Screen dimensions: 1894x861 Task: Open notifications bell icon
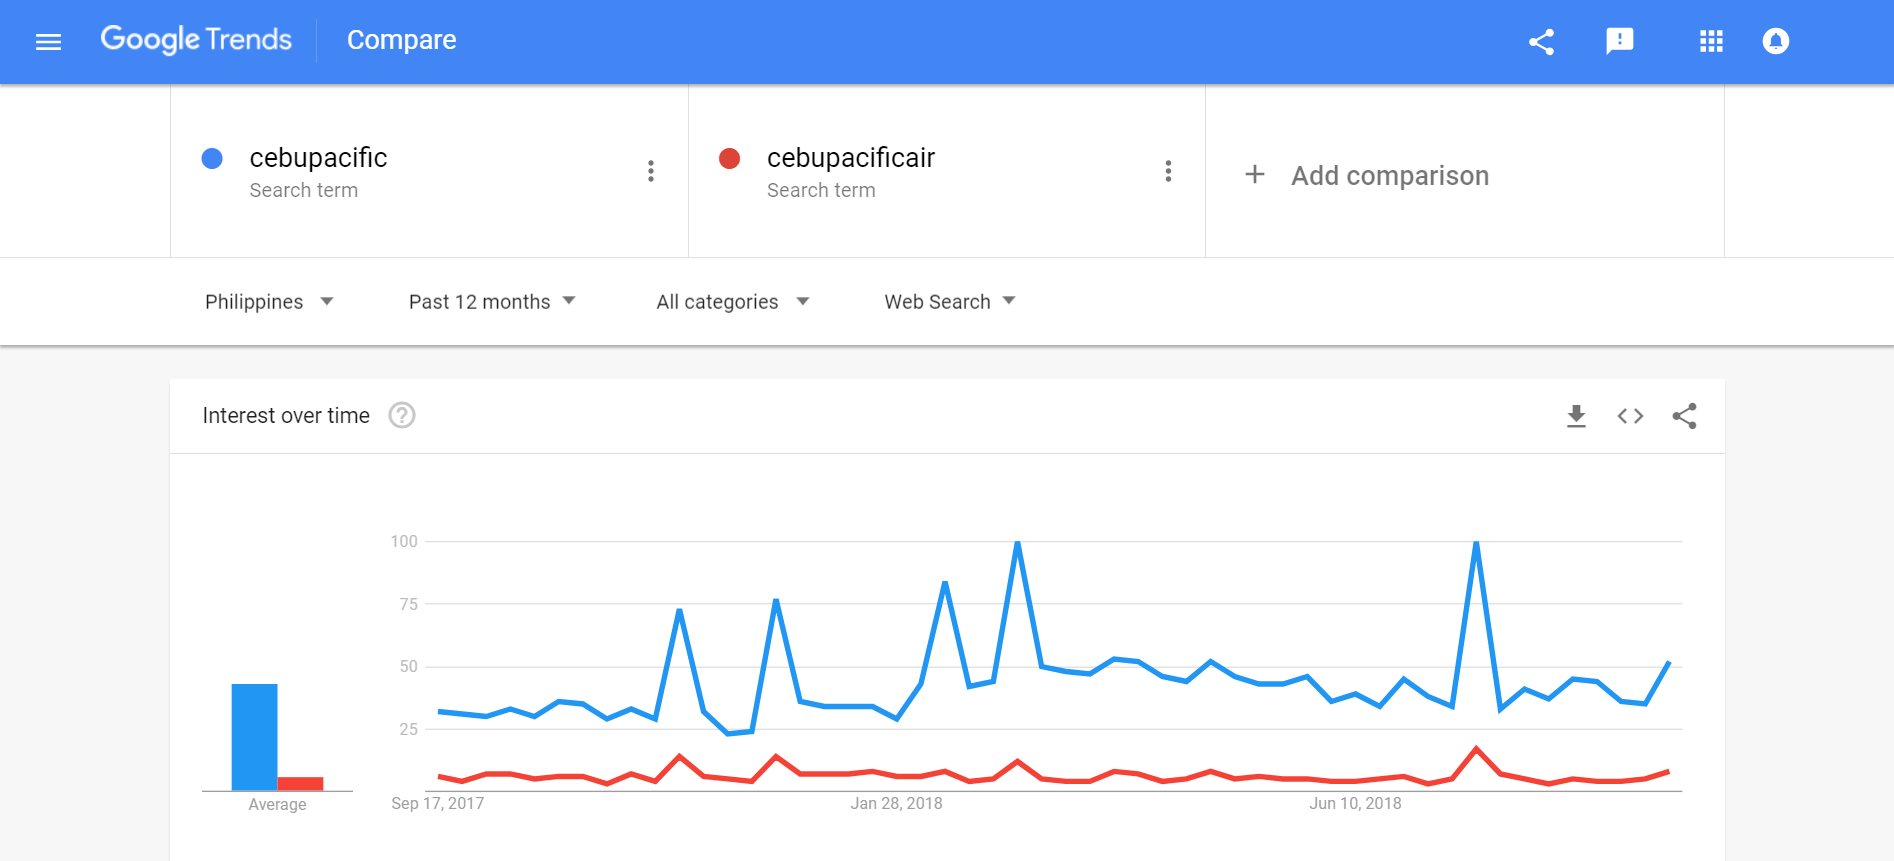[1775, 41]
